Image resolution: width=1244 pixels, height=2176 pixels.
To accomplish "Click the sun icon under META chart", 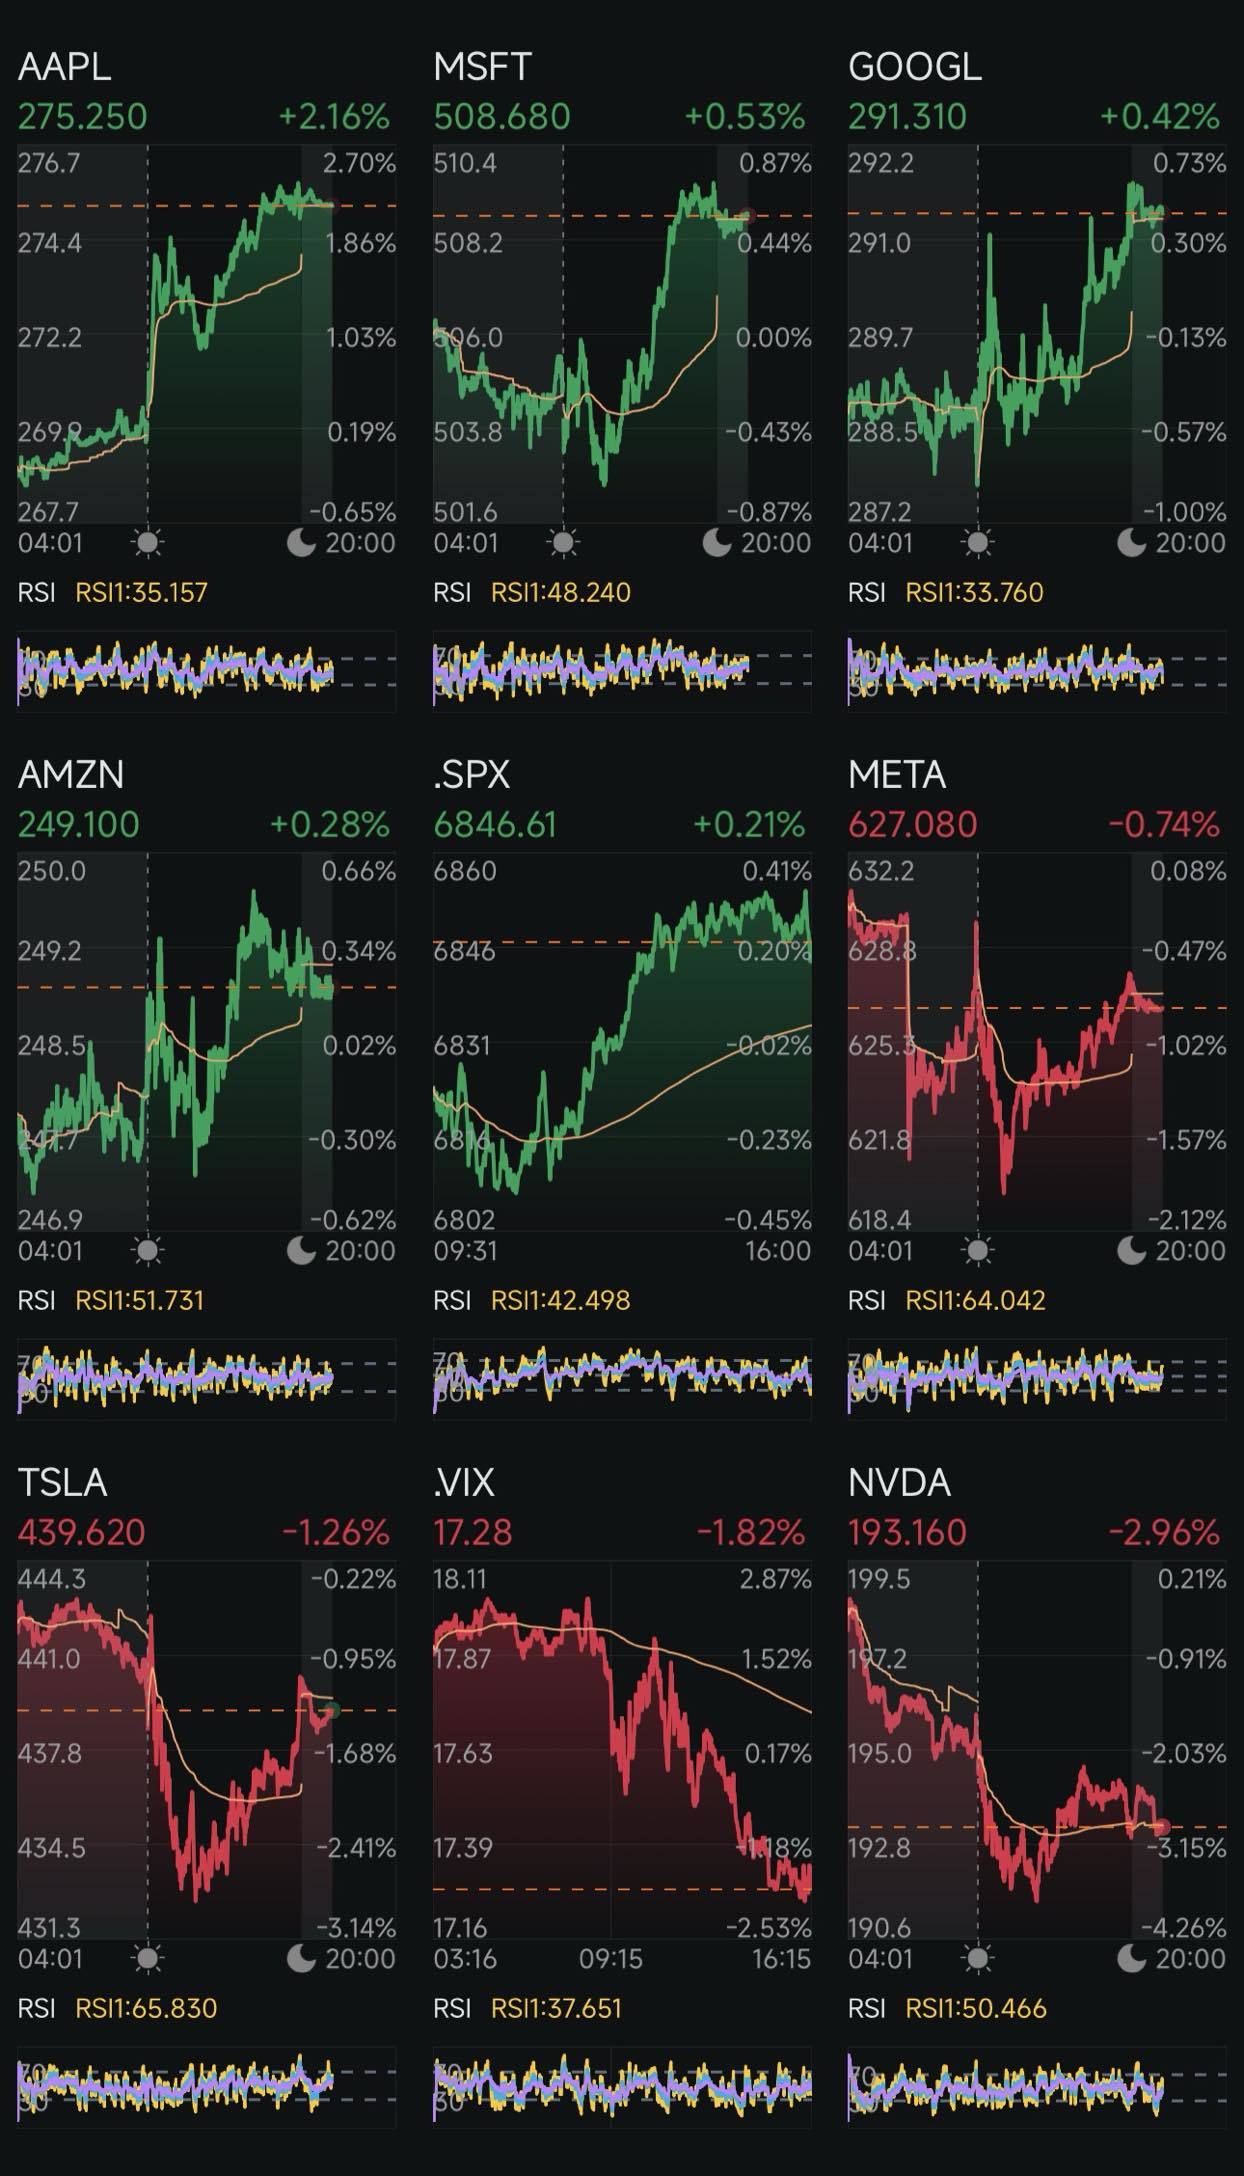I will click(x=978, y=1251).
